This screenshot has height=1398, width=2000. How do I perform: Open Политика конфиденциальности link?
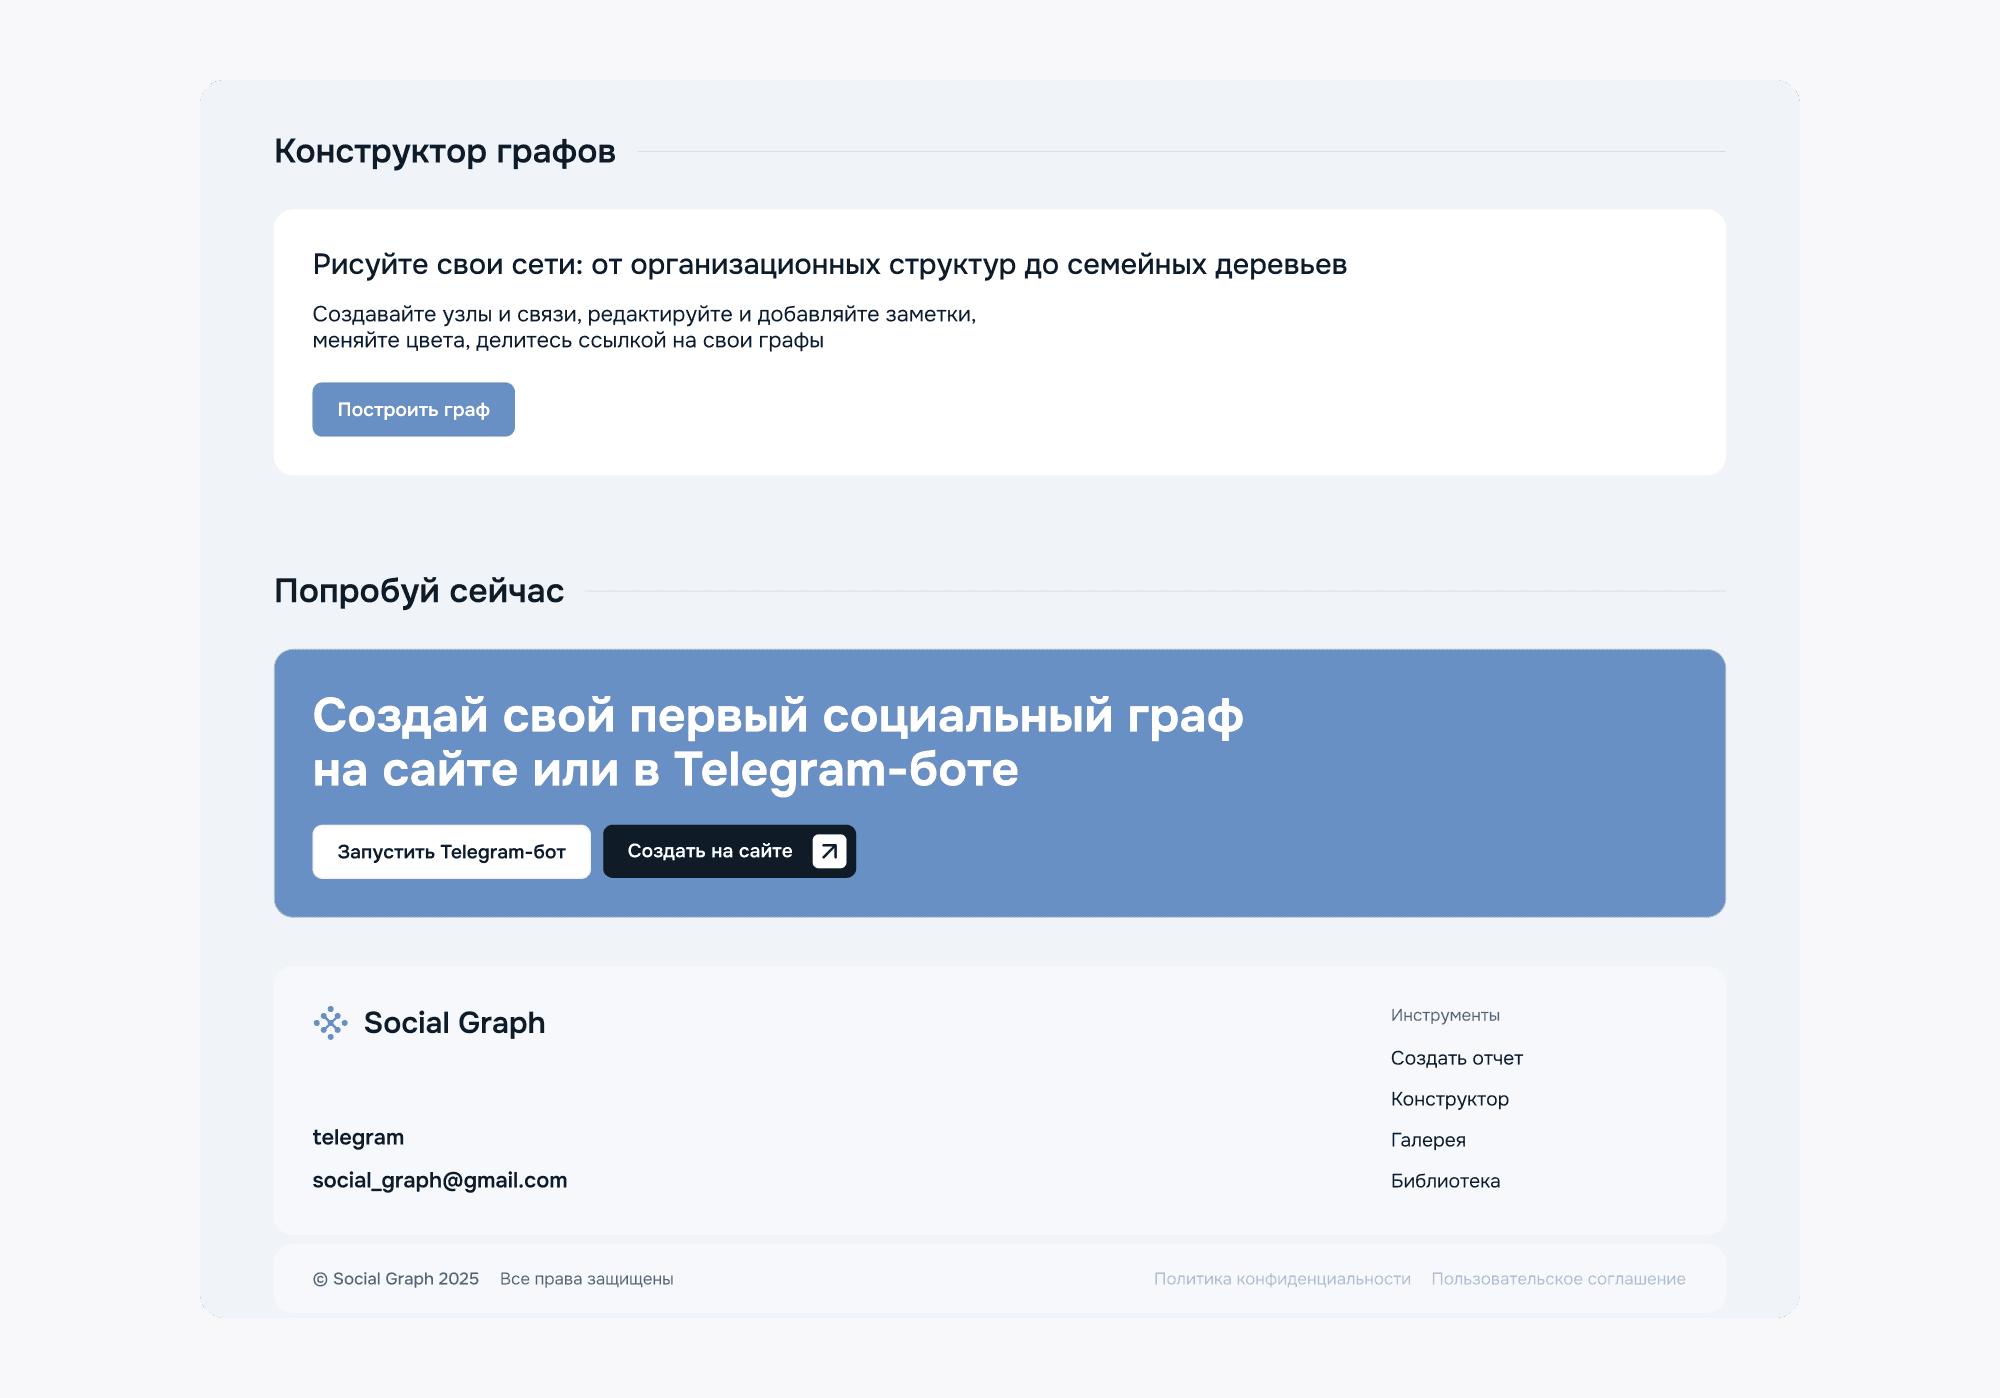pyautogui.click(x=1281, y=1279)
